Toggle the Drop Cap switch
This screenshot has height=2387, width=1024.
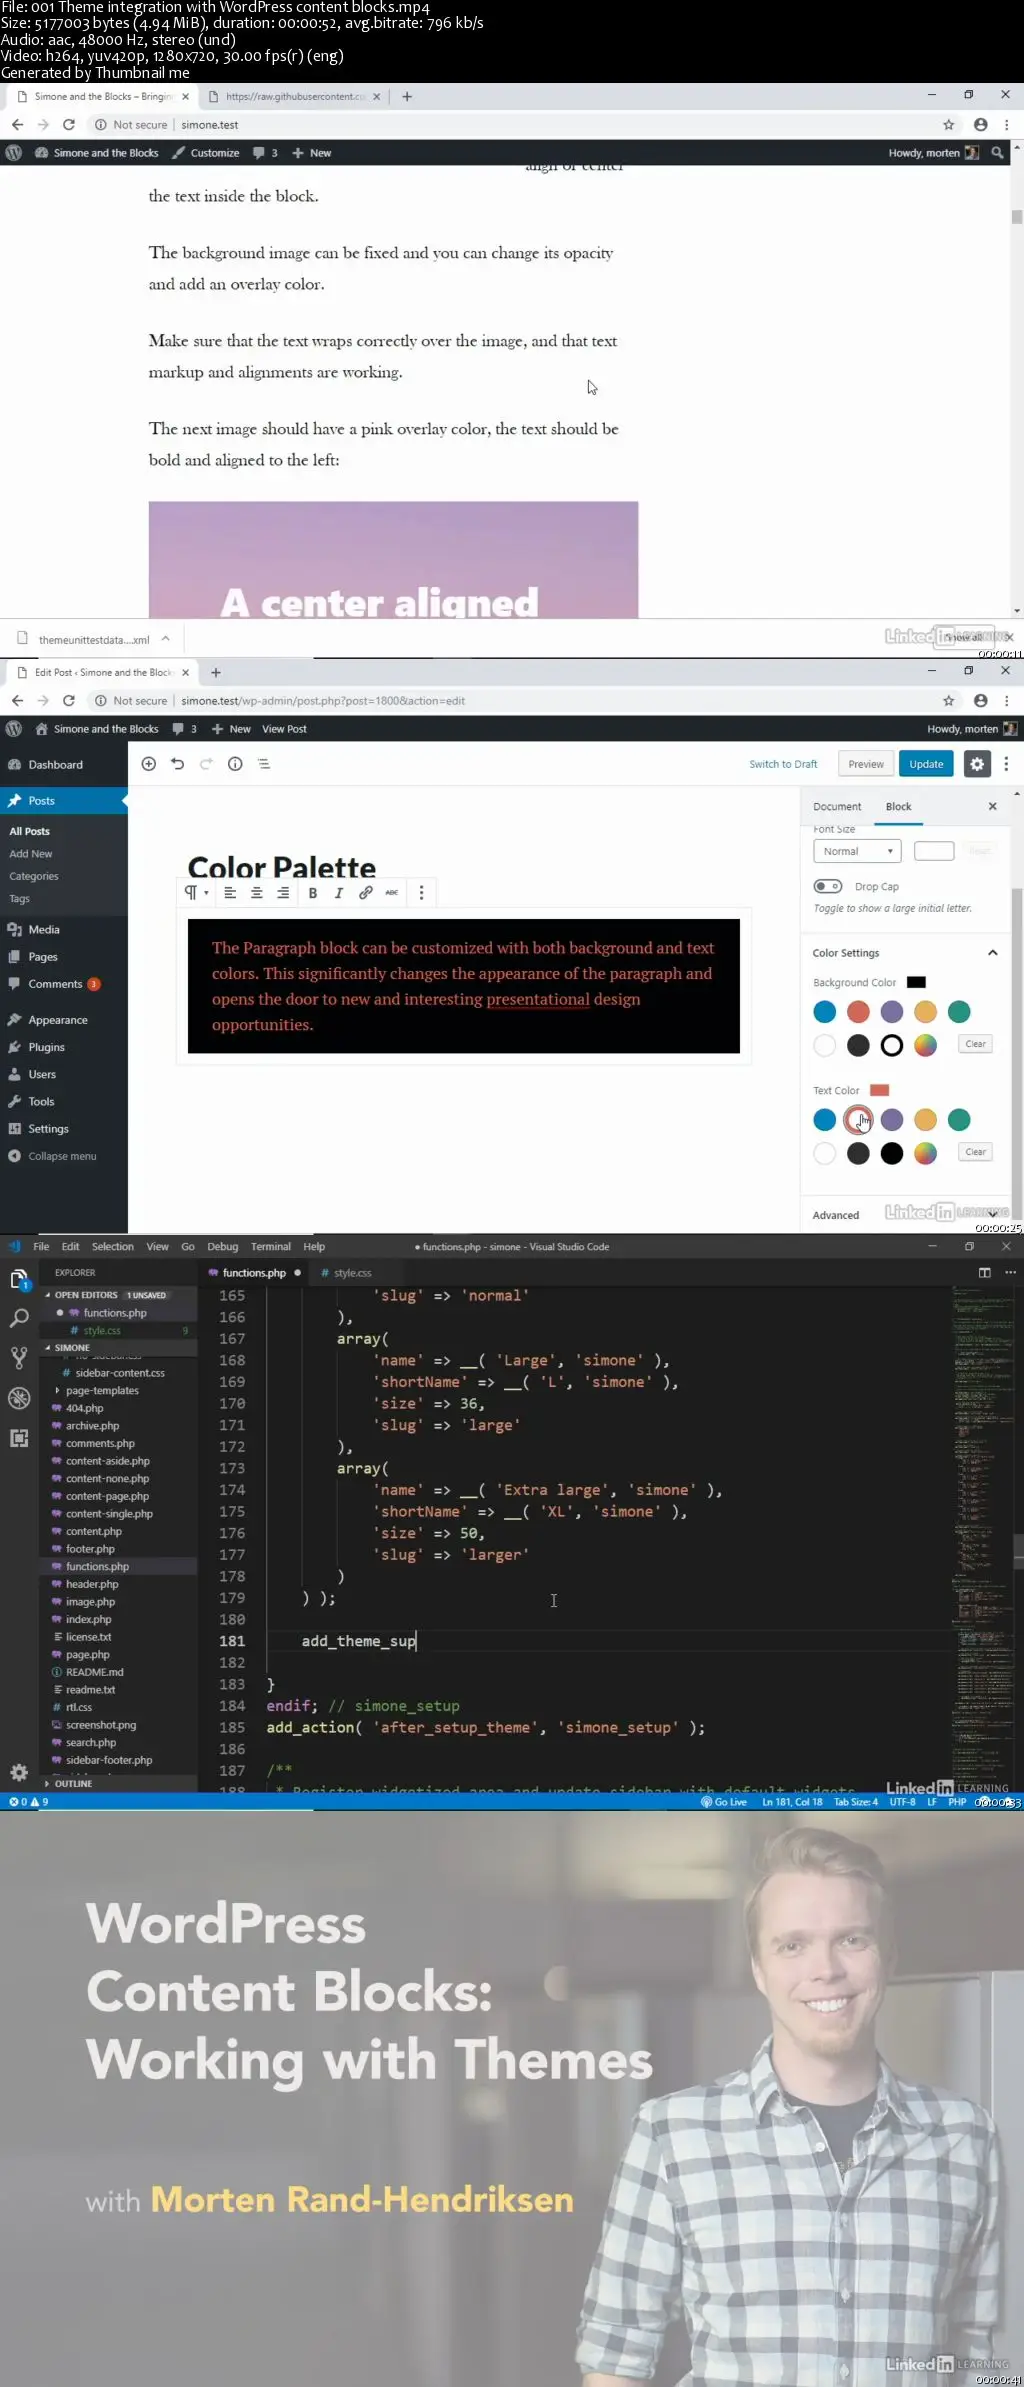(x=828, y=886)
